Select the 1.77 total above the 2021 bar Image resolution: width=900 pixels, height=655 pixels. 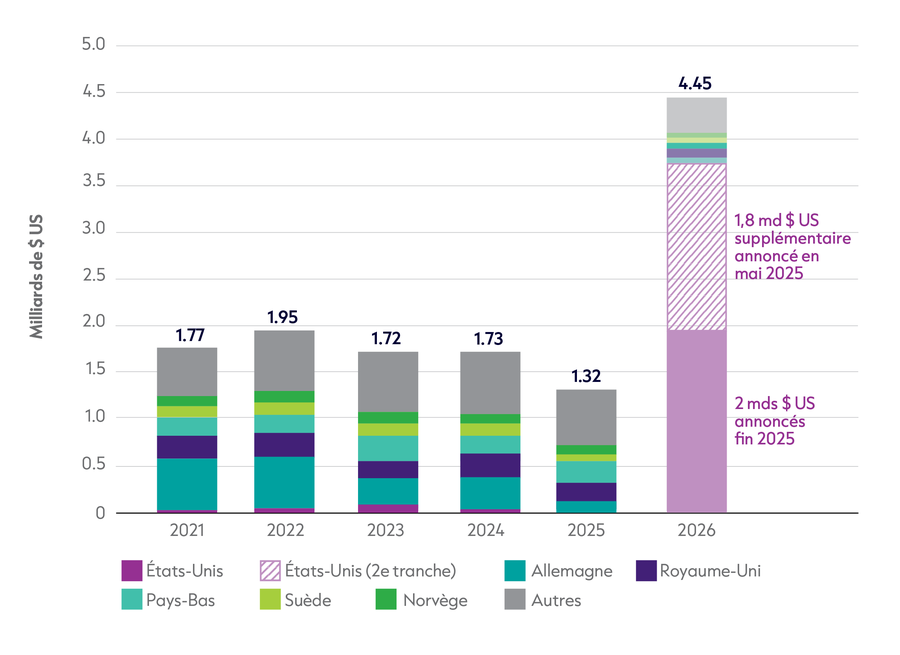pyautogui.click(x=190, y=335)
